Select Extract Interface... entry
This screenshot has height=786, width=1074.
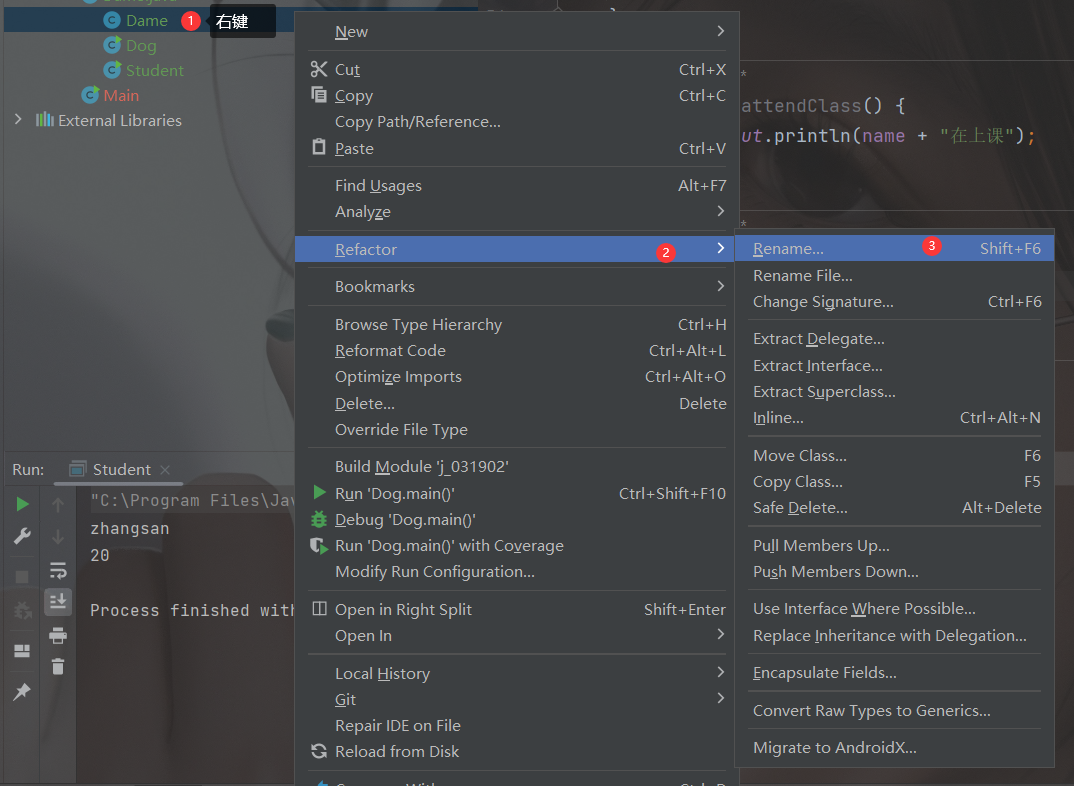(894, 366)
